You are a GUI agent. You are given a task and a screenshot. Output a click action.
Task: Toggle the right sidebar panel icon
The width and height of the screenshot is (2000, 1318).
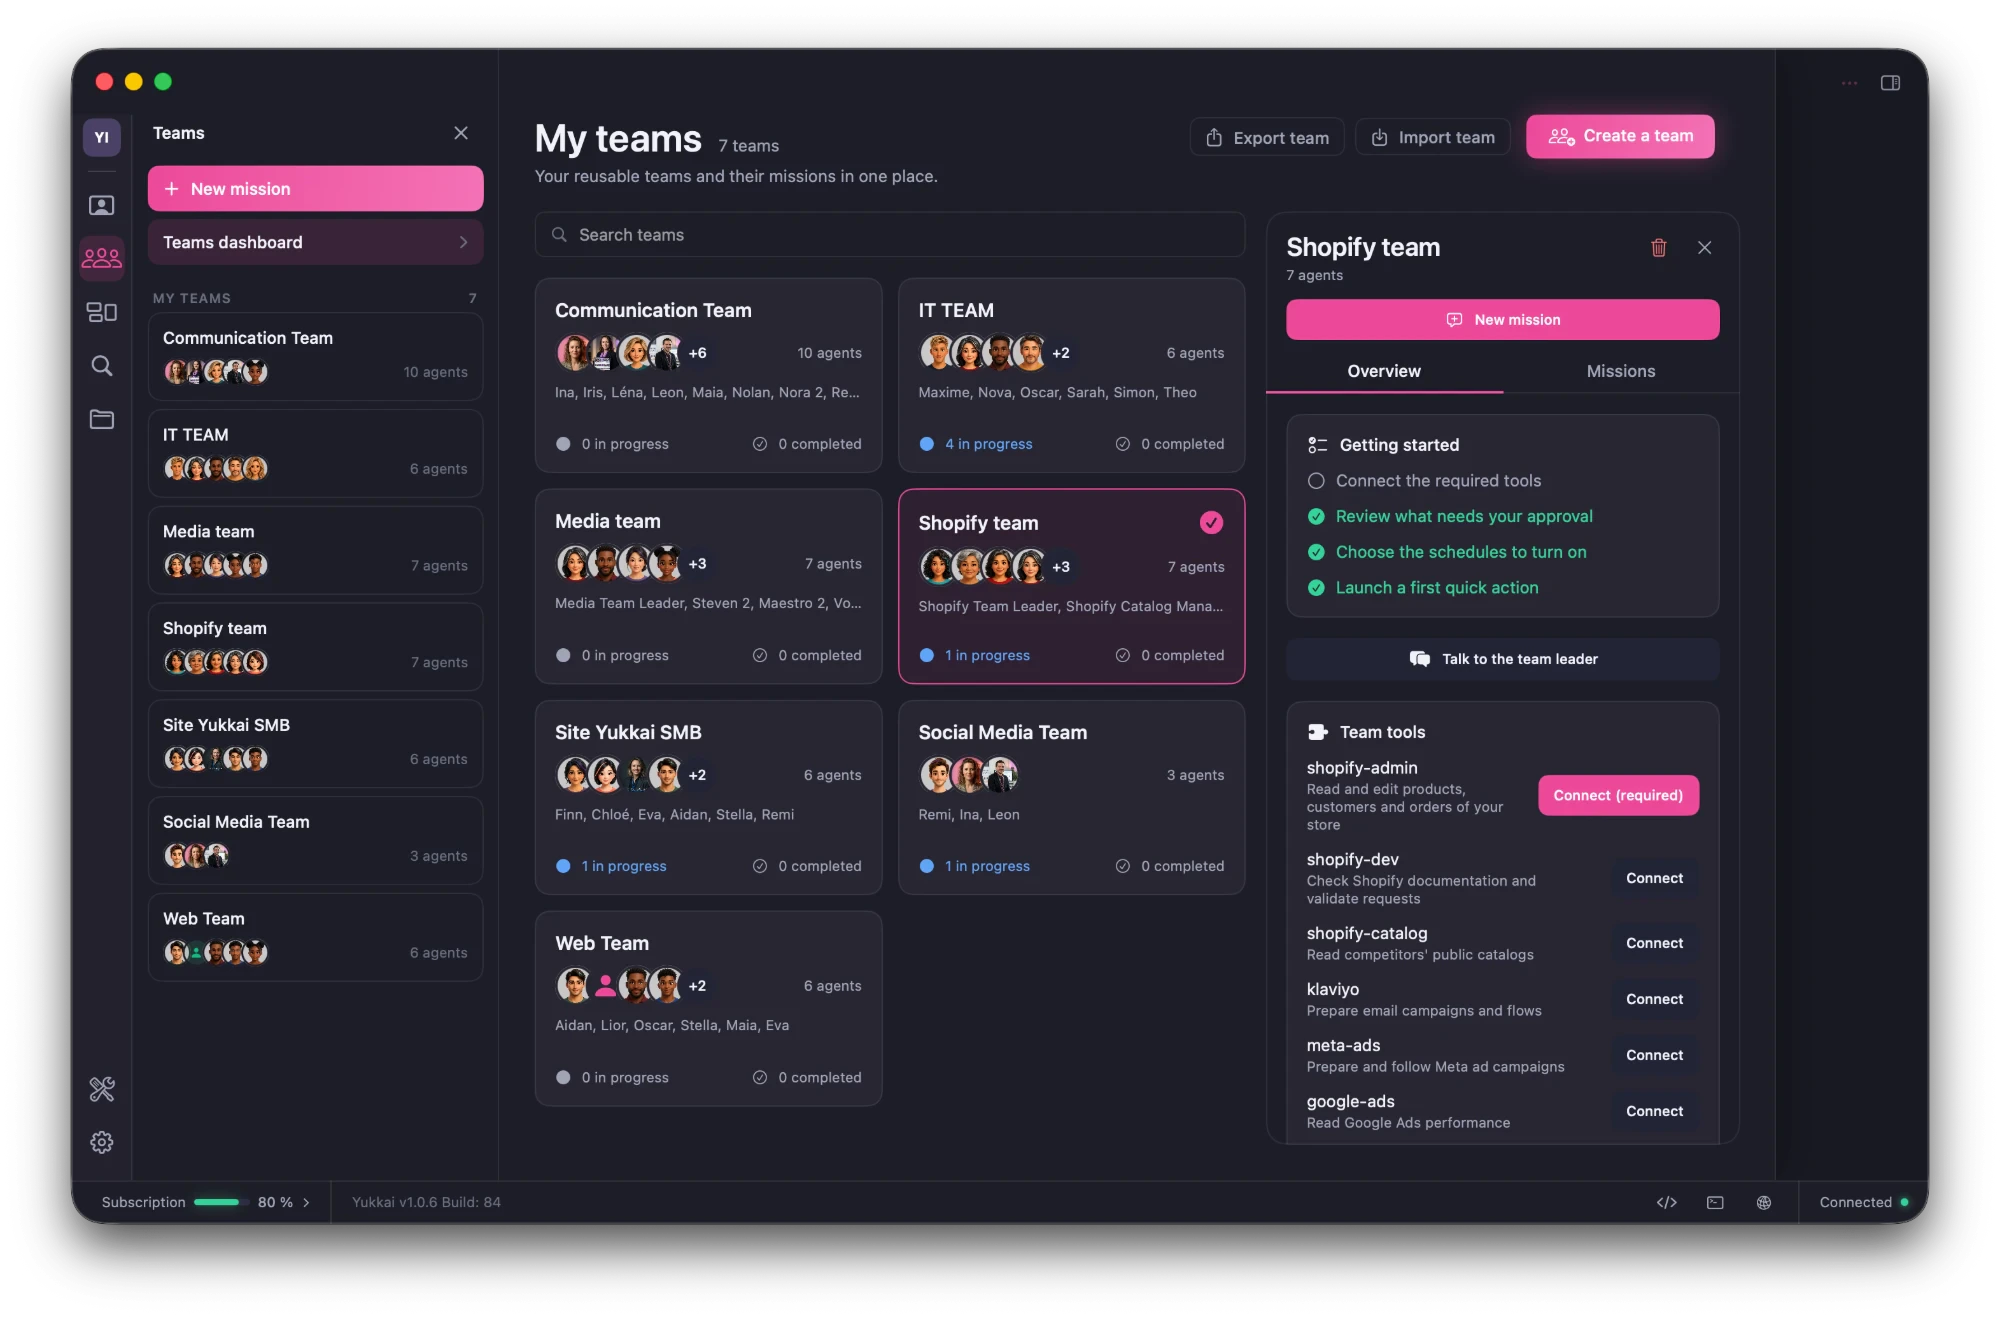point(1890,83)
